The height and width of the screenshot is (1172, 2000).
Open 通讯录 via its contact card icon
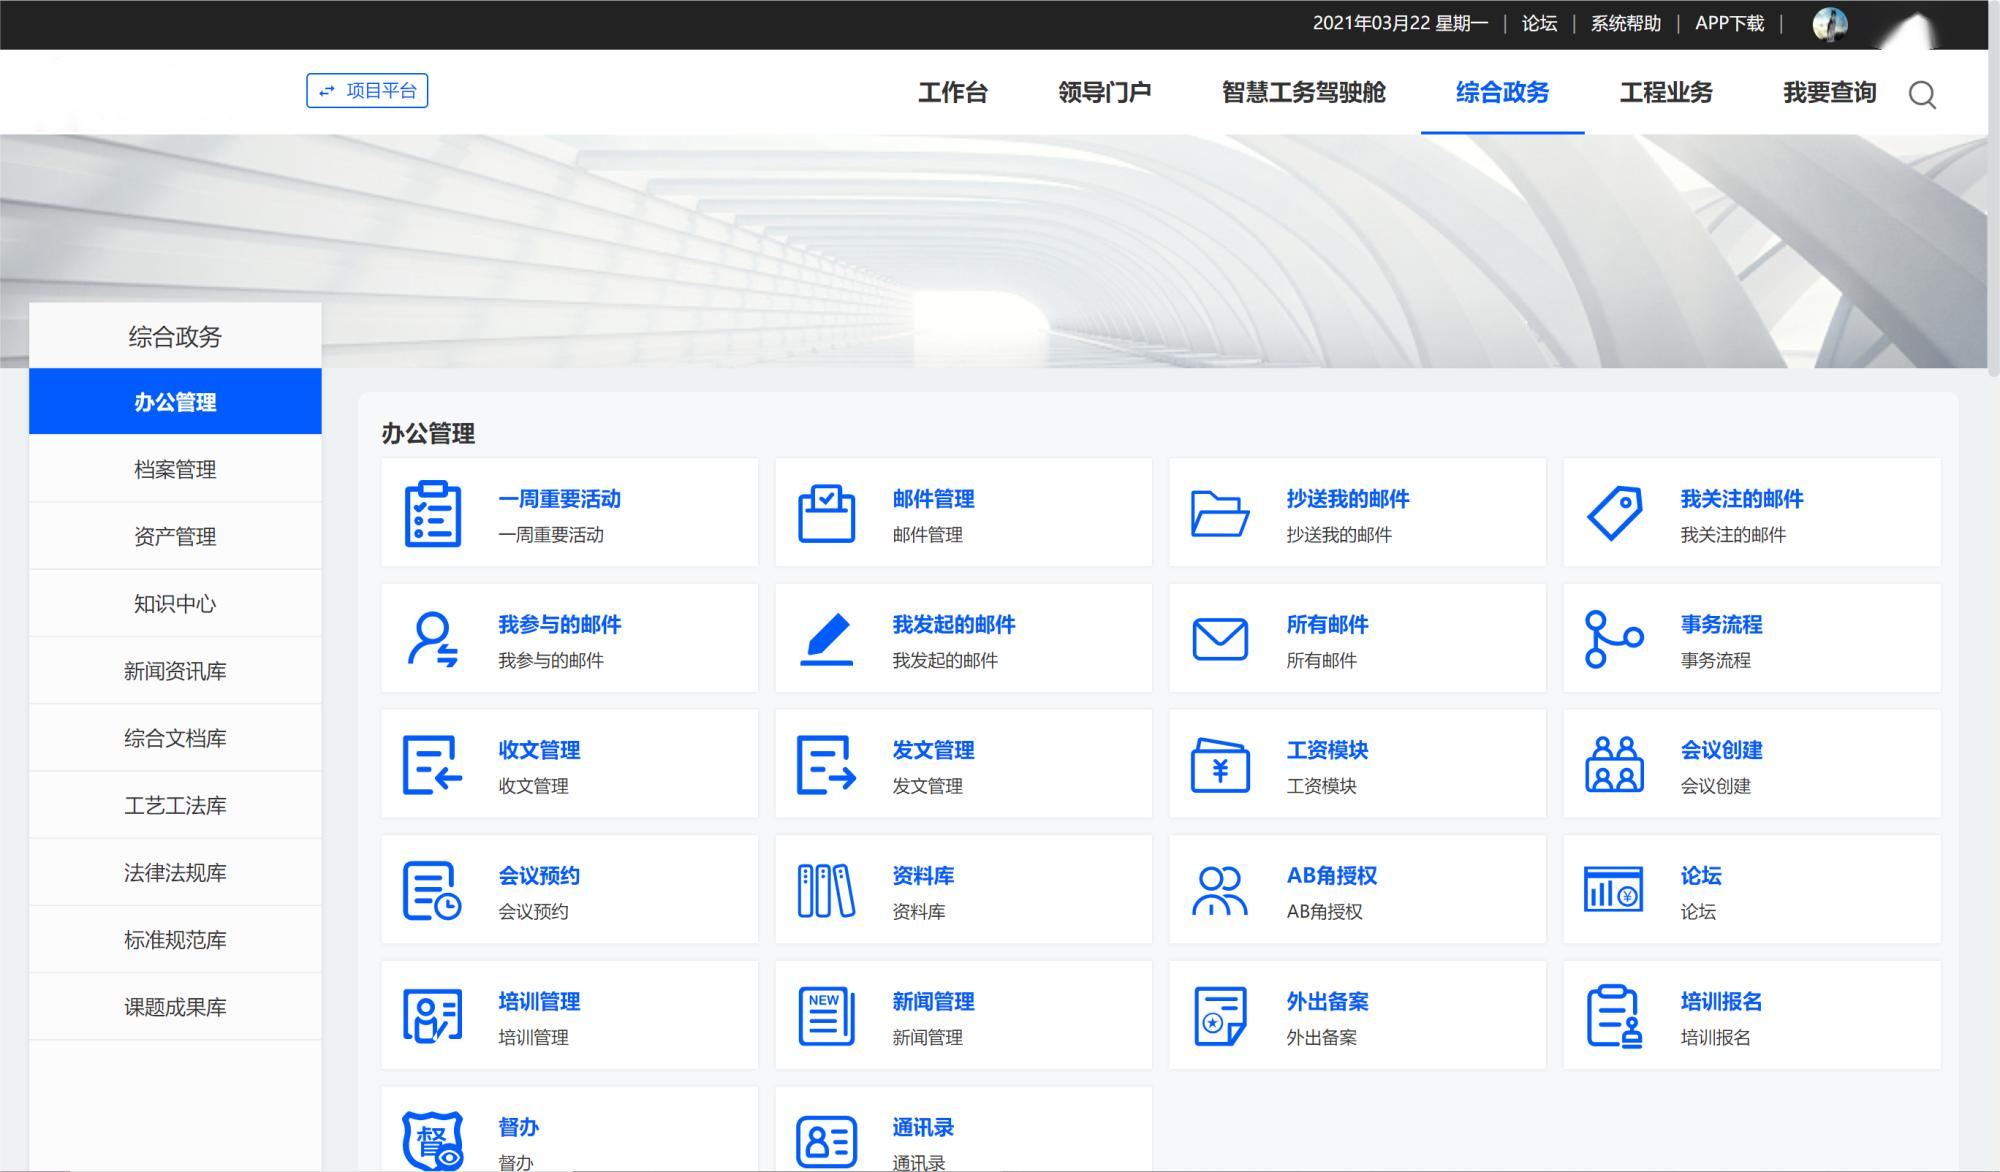[827, 1140]
